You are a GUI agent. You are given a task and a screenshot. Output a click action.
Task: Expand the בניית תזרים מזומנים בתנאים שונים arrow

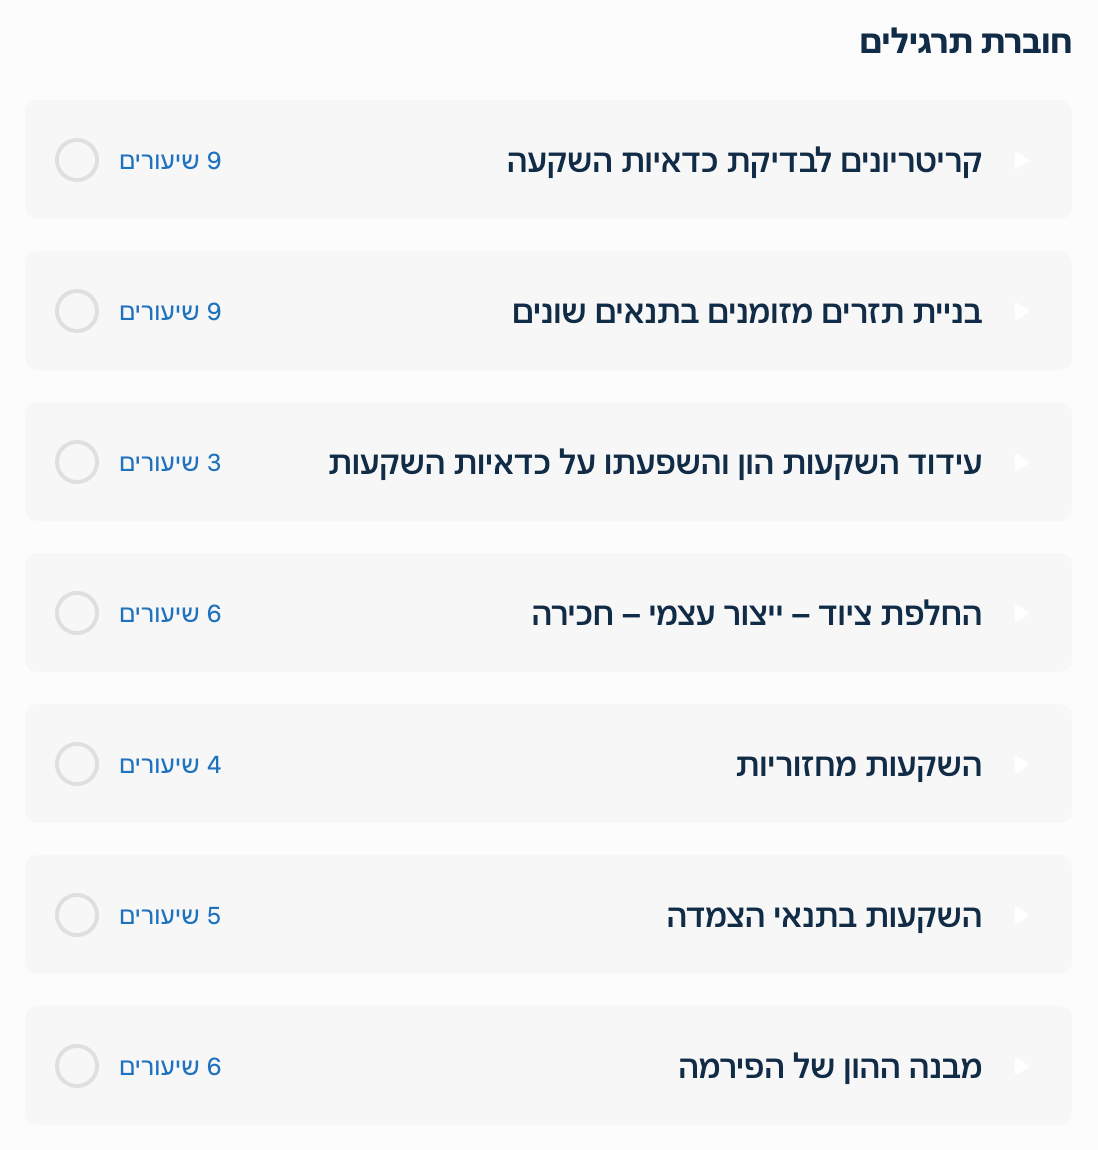click(1021, 311)
